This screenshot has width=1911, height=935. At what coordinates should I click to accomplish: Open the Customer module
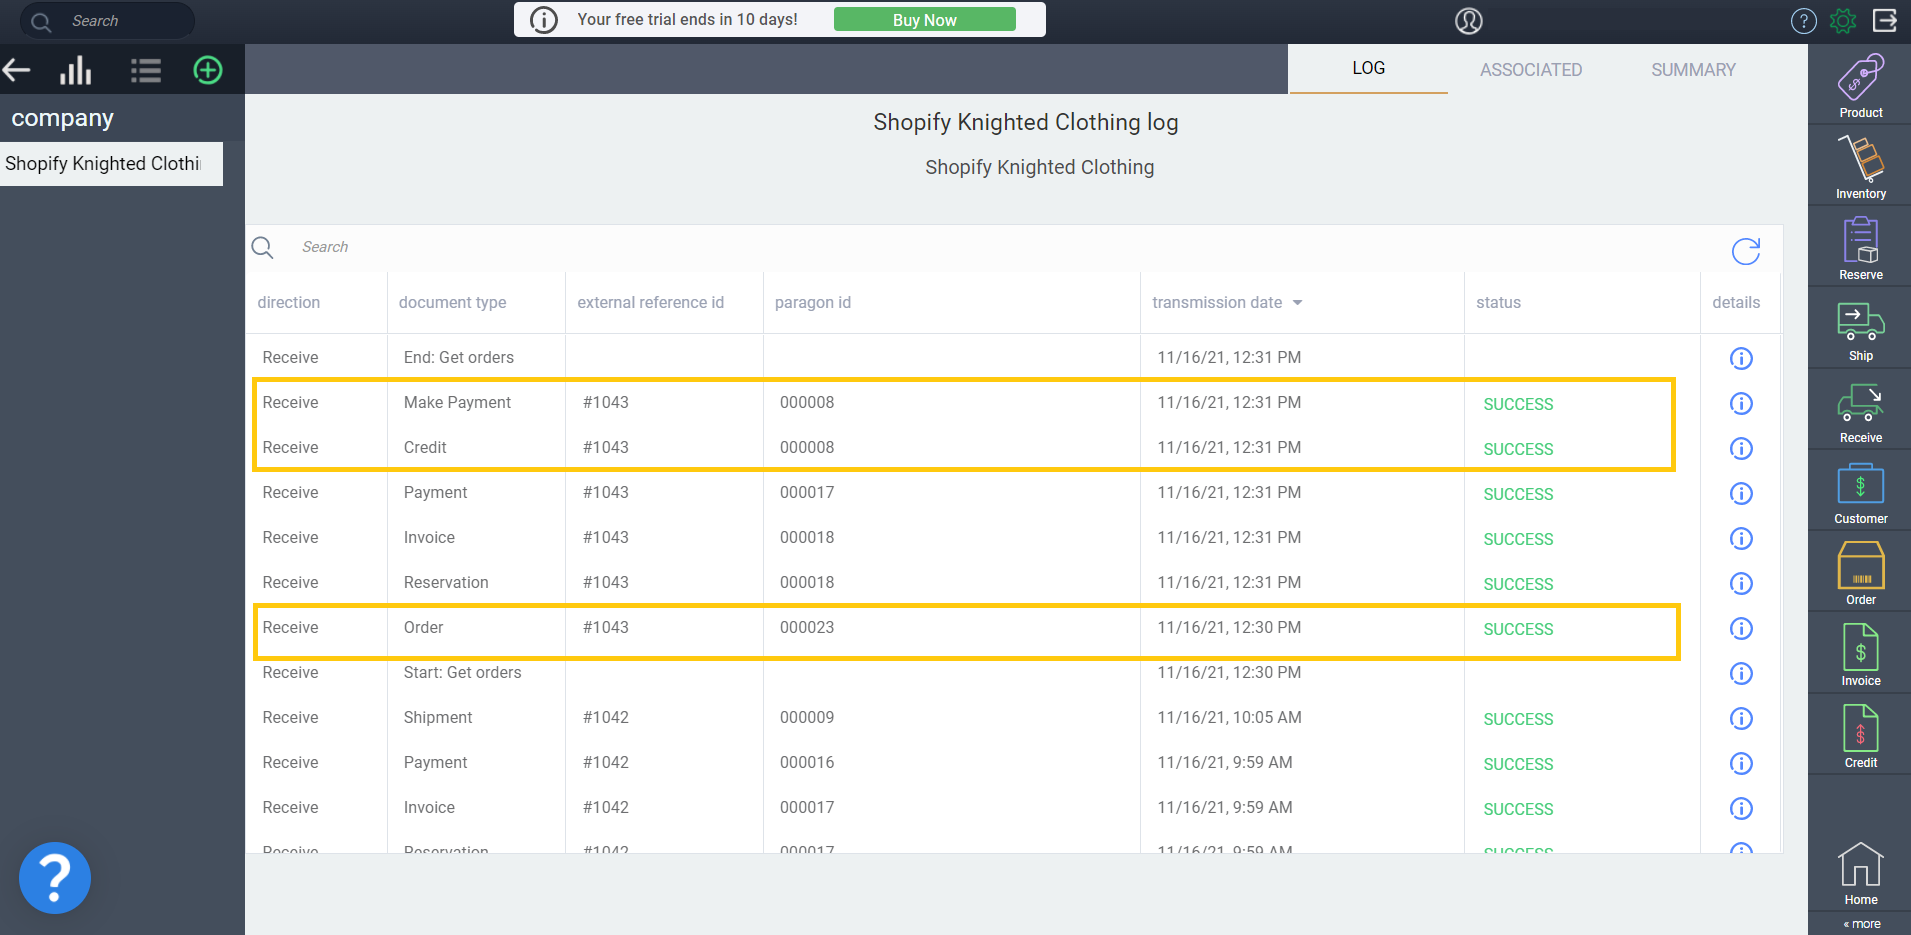(x=1860, y=492)
